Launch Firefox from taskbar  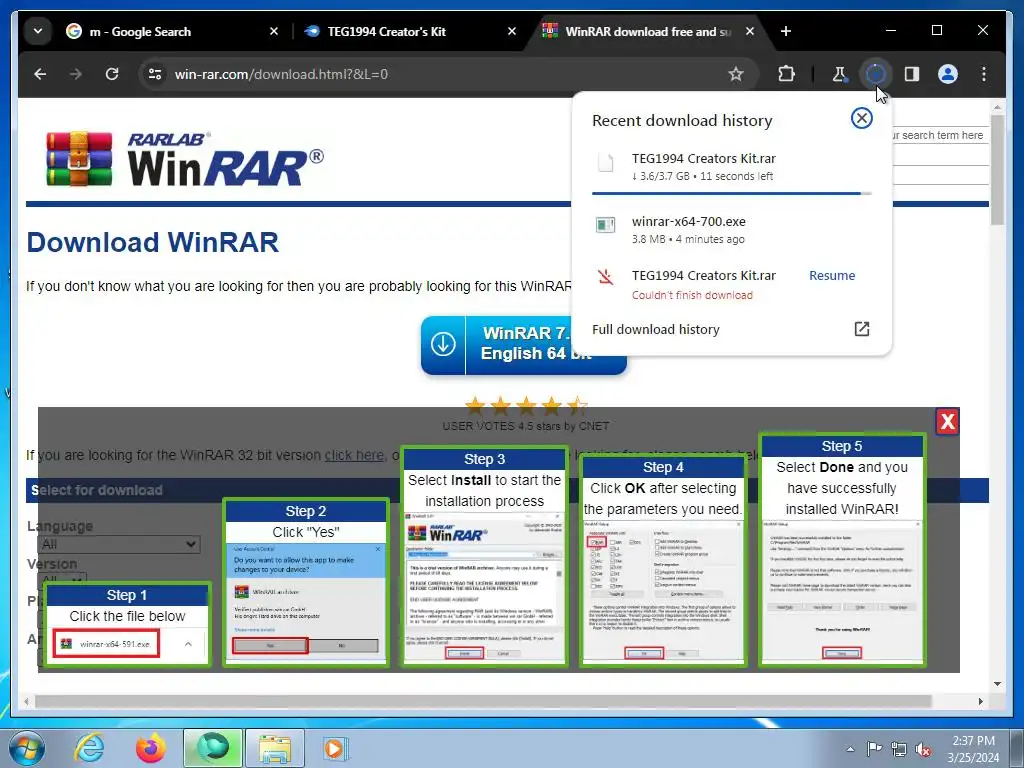[151, 748]
